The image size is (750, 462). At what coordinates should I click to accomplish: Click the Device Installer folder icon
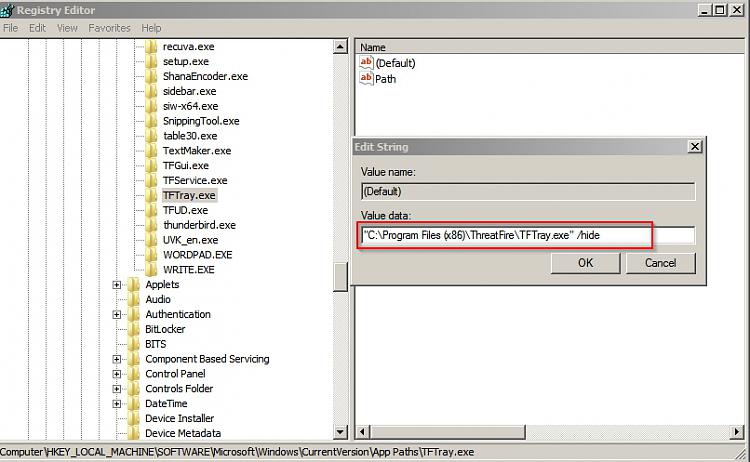tap(134, 418)
